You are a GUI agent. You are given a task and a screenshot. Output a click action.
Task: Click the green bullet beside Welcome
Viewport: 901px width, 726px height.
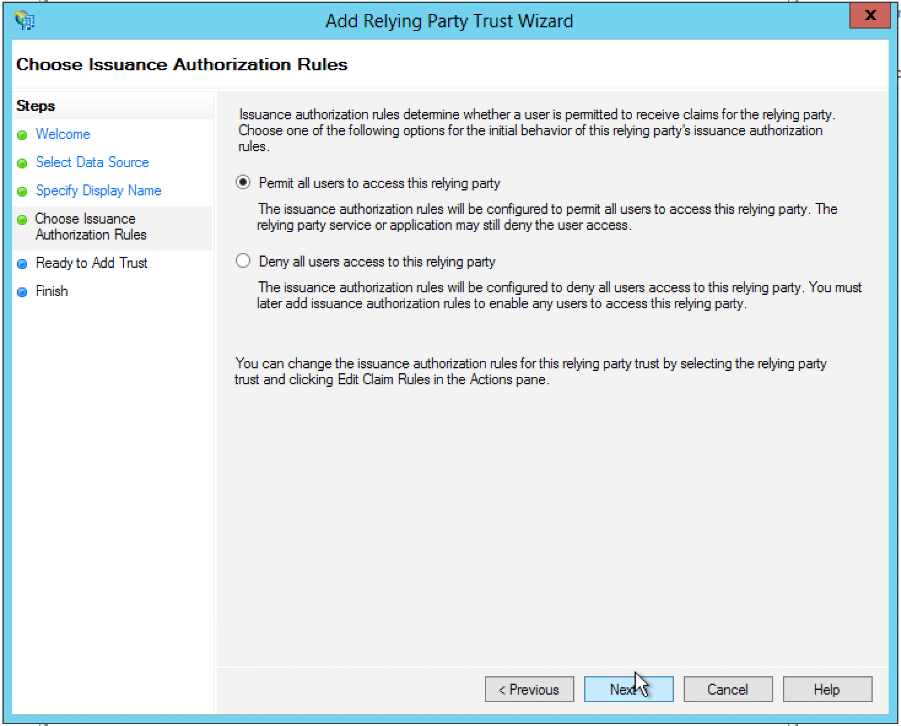[22, 135]
